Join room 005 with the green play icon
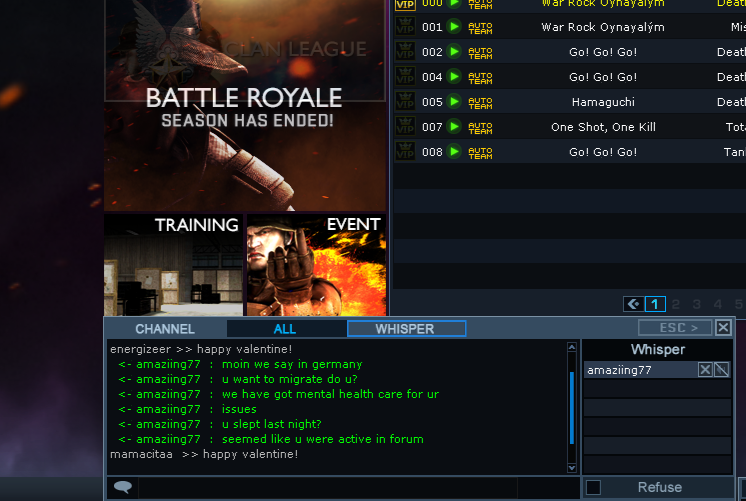Viewport: 746px width, 501px height. pyautogui.click(x=454, y=101)
